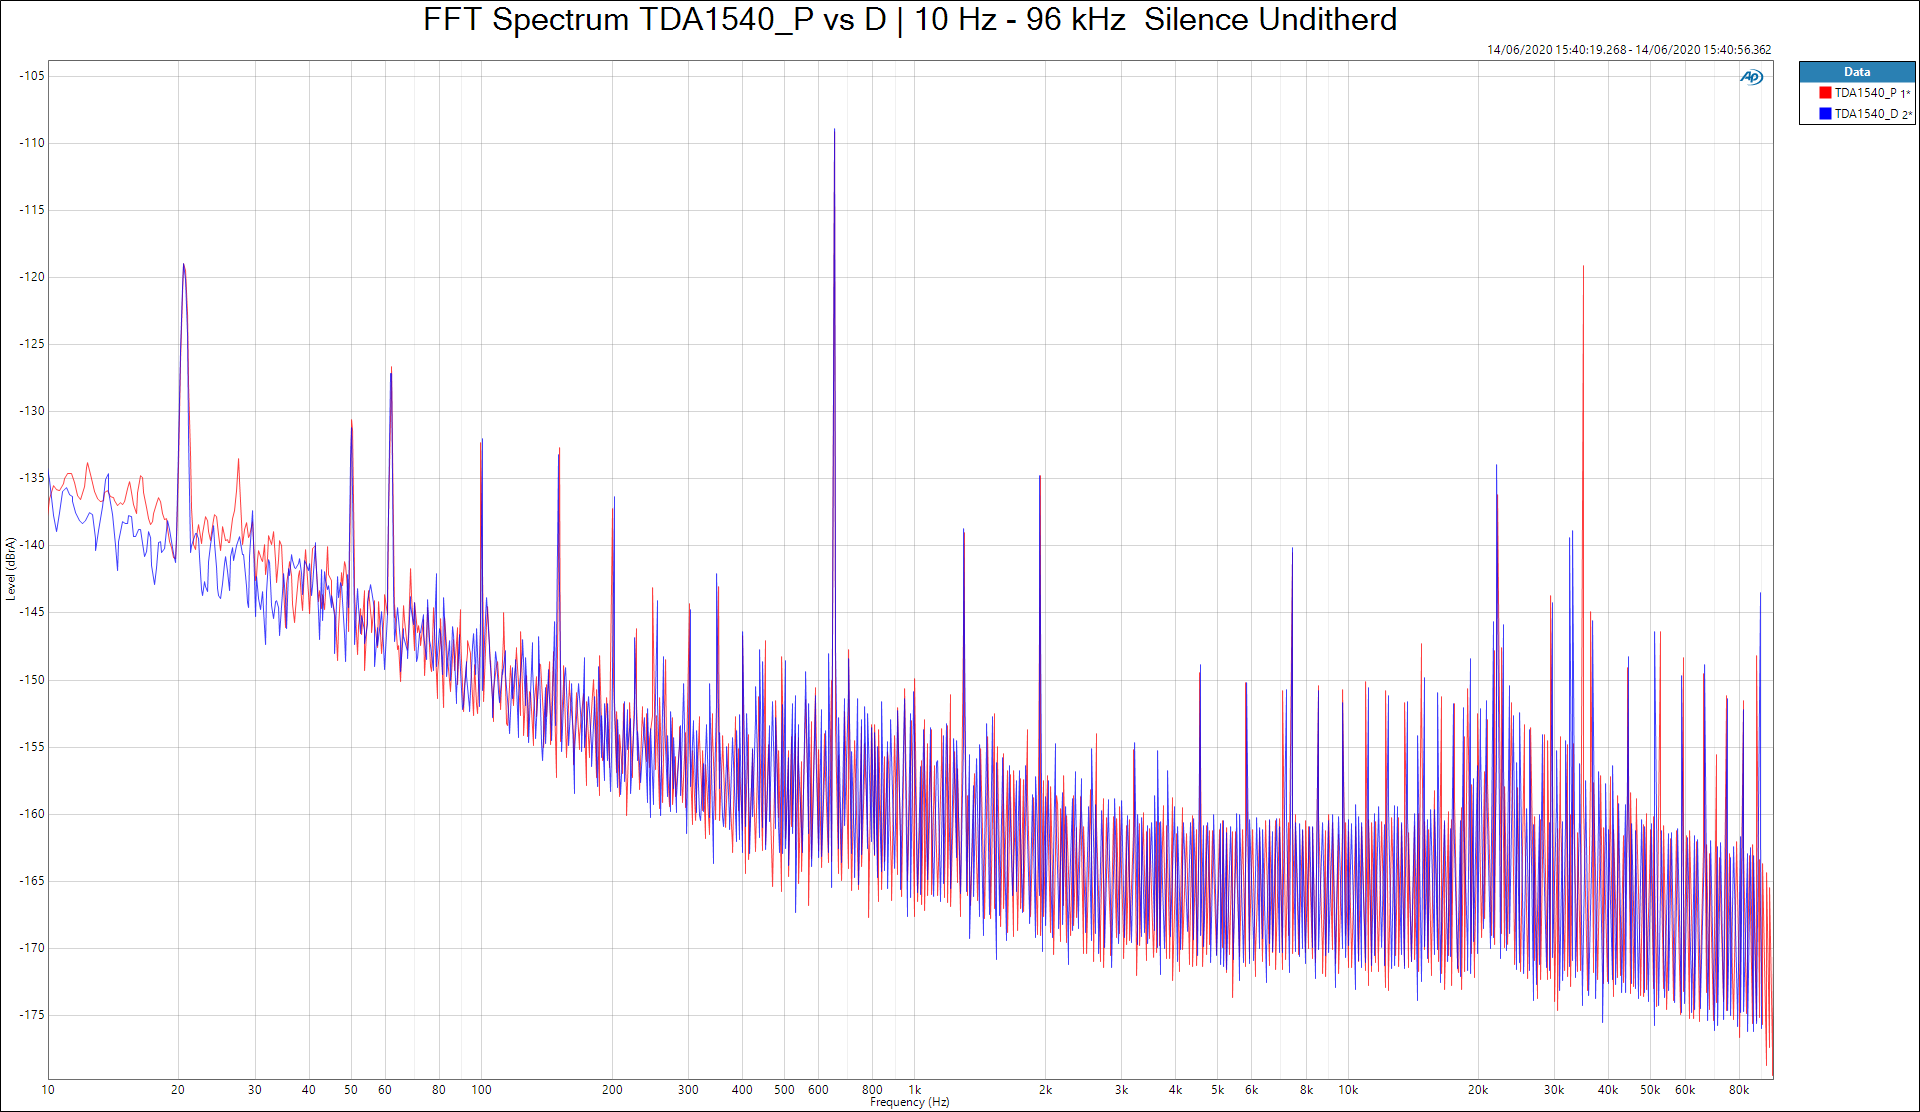Click the -175 tick label on level axis
The height and width of the screenshot is (1112, 1920).
click(x=32, y=1015)
